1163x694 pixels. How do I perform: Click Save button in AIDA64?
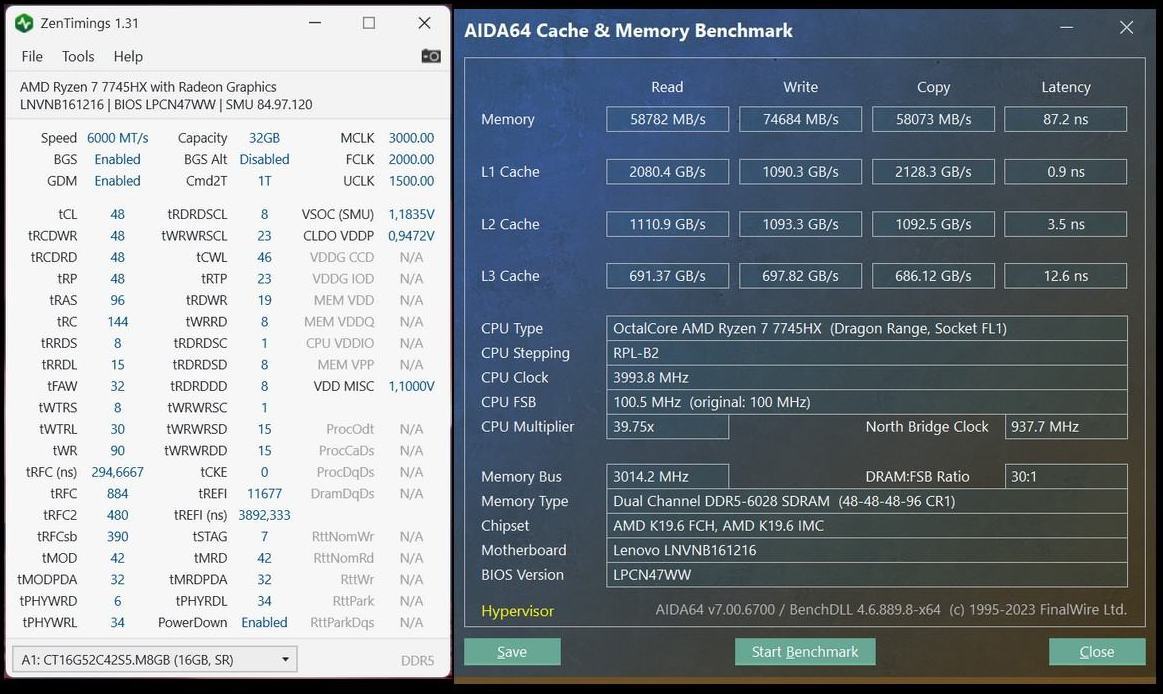512,652
